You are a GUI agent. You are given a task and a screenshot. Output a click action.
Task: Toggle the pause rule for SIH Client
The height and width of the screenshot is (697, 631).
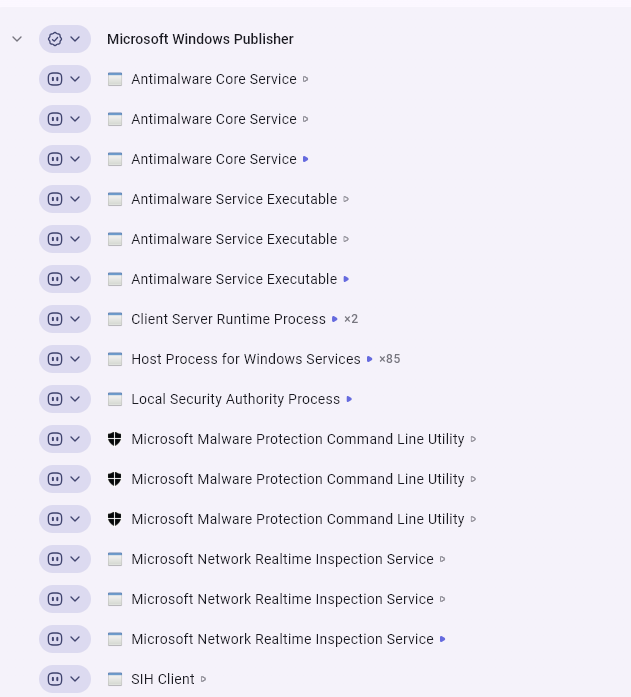pos(55,679)
